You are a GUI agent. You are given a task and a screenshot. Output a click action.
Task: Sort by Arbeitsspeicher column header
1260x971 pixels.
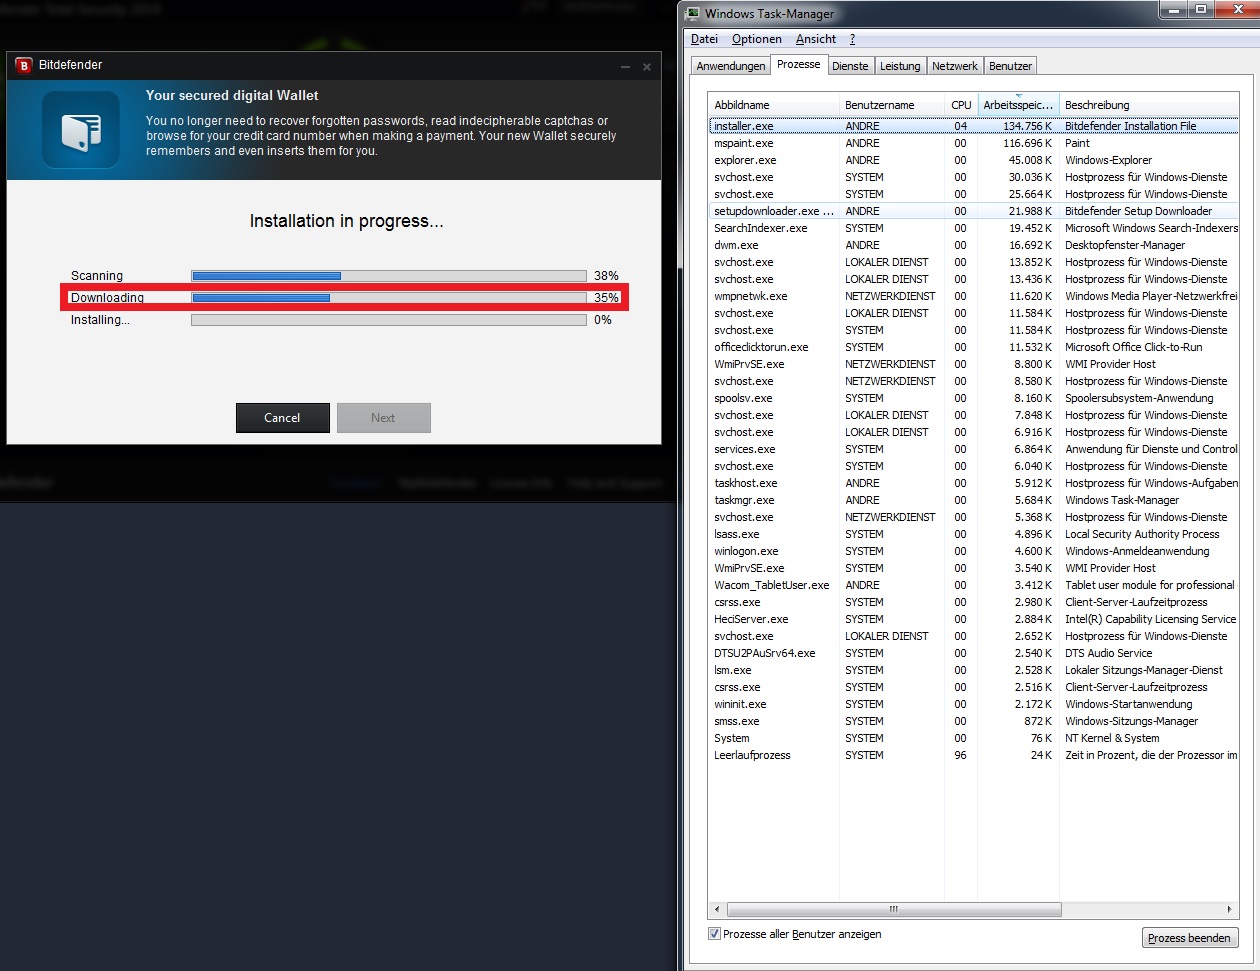click(x=1018, y=105)
